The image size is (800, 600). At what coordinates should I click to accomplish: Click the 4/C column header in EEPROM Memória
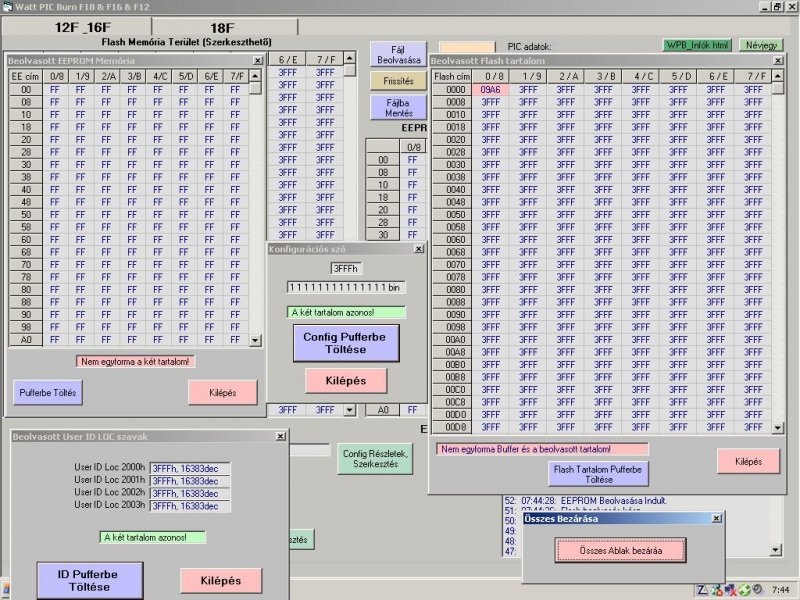(x=159, y=76)
